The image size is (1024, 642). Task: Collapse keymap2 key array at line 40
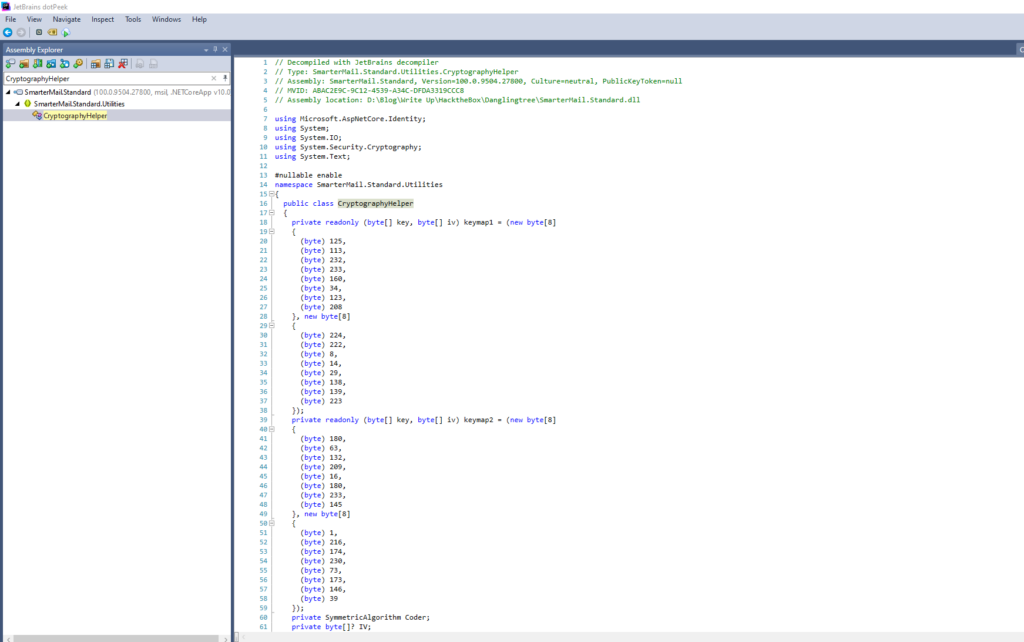272,429
